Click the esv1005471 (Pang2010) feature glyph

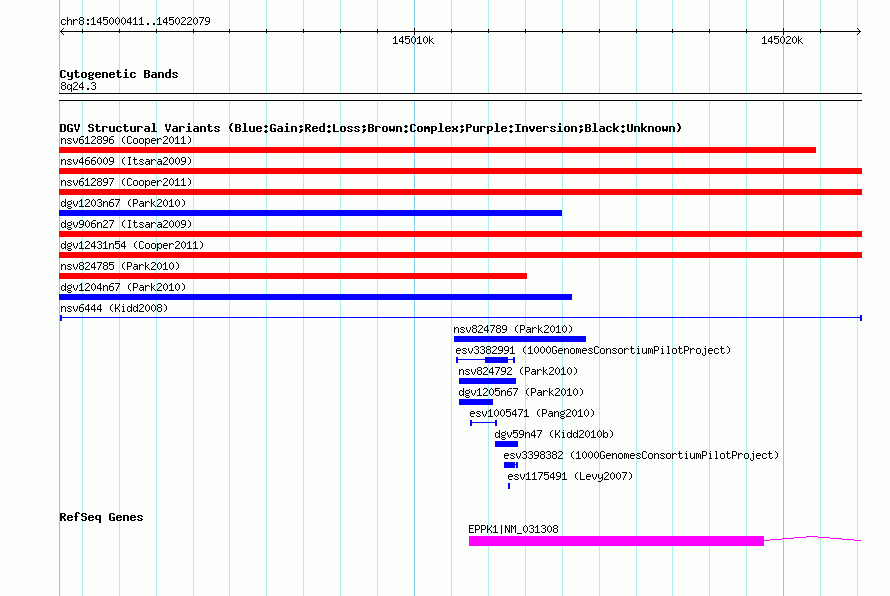pyautogui.click(x=484, y=423)
